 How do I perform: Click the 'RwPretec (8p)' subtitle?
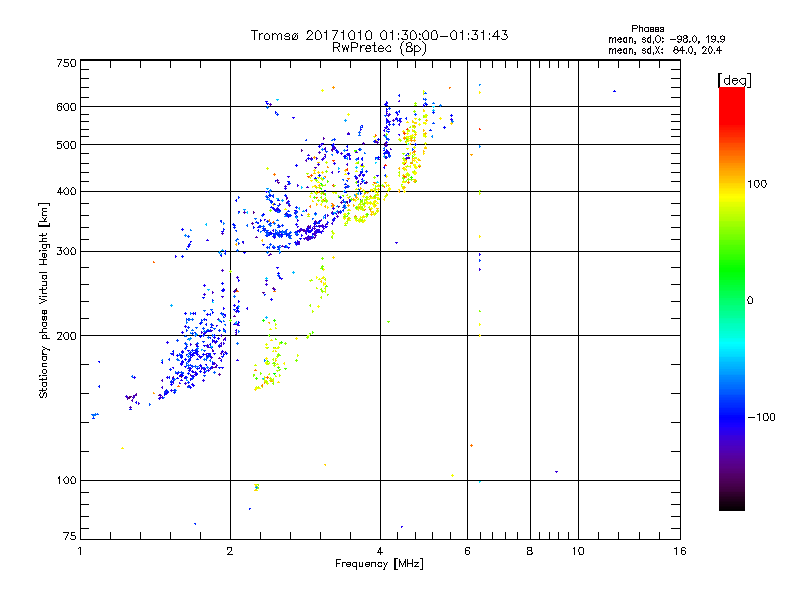click(379, 48)
